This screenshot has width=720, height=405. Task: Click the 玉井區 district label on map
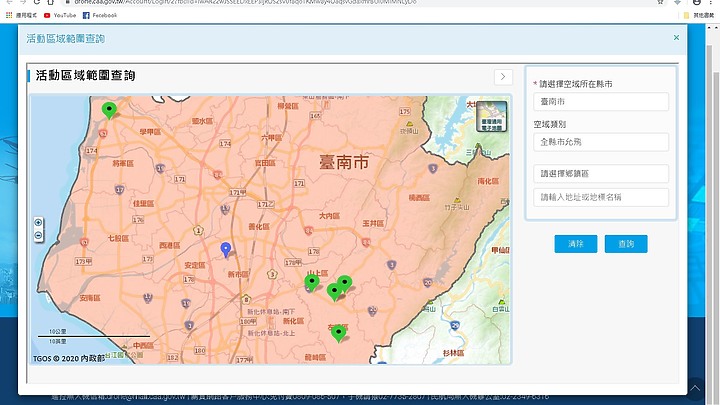[x=373, y=223]
